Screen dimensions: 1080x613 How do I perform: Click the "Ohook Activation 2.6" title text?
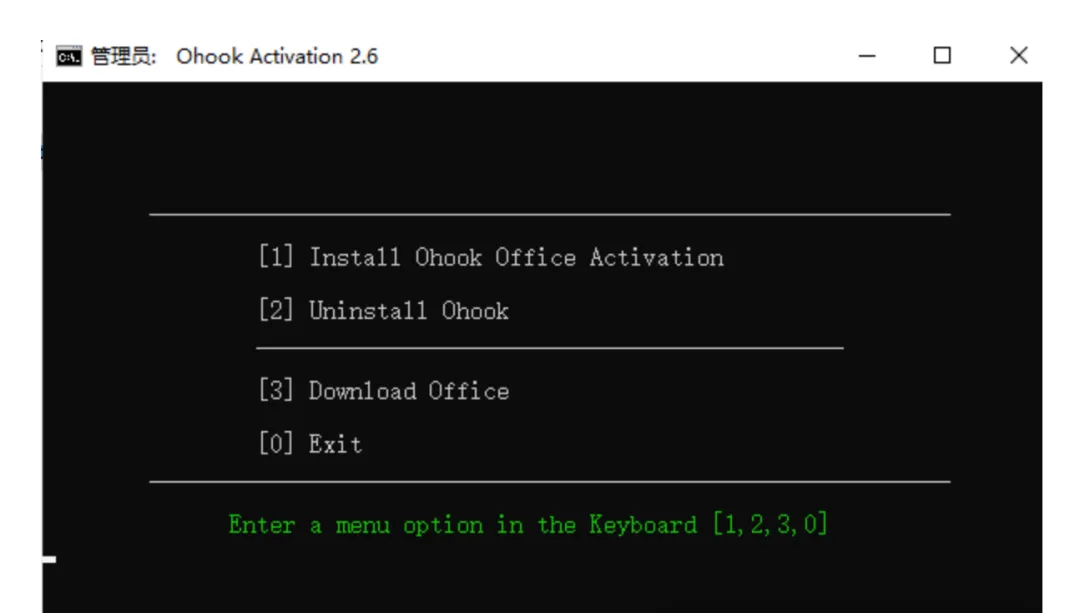(x=277, y=56)
